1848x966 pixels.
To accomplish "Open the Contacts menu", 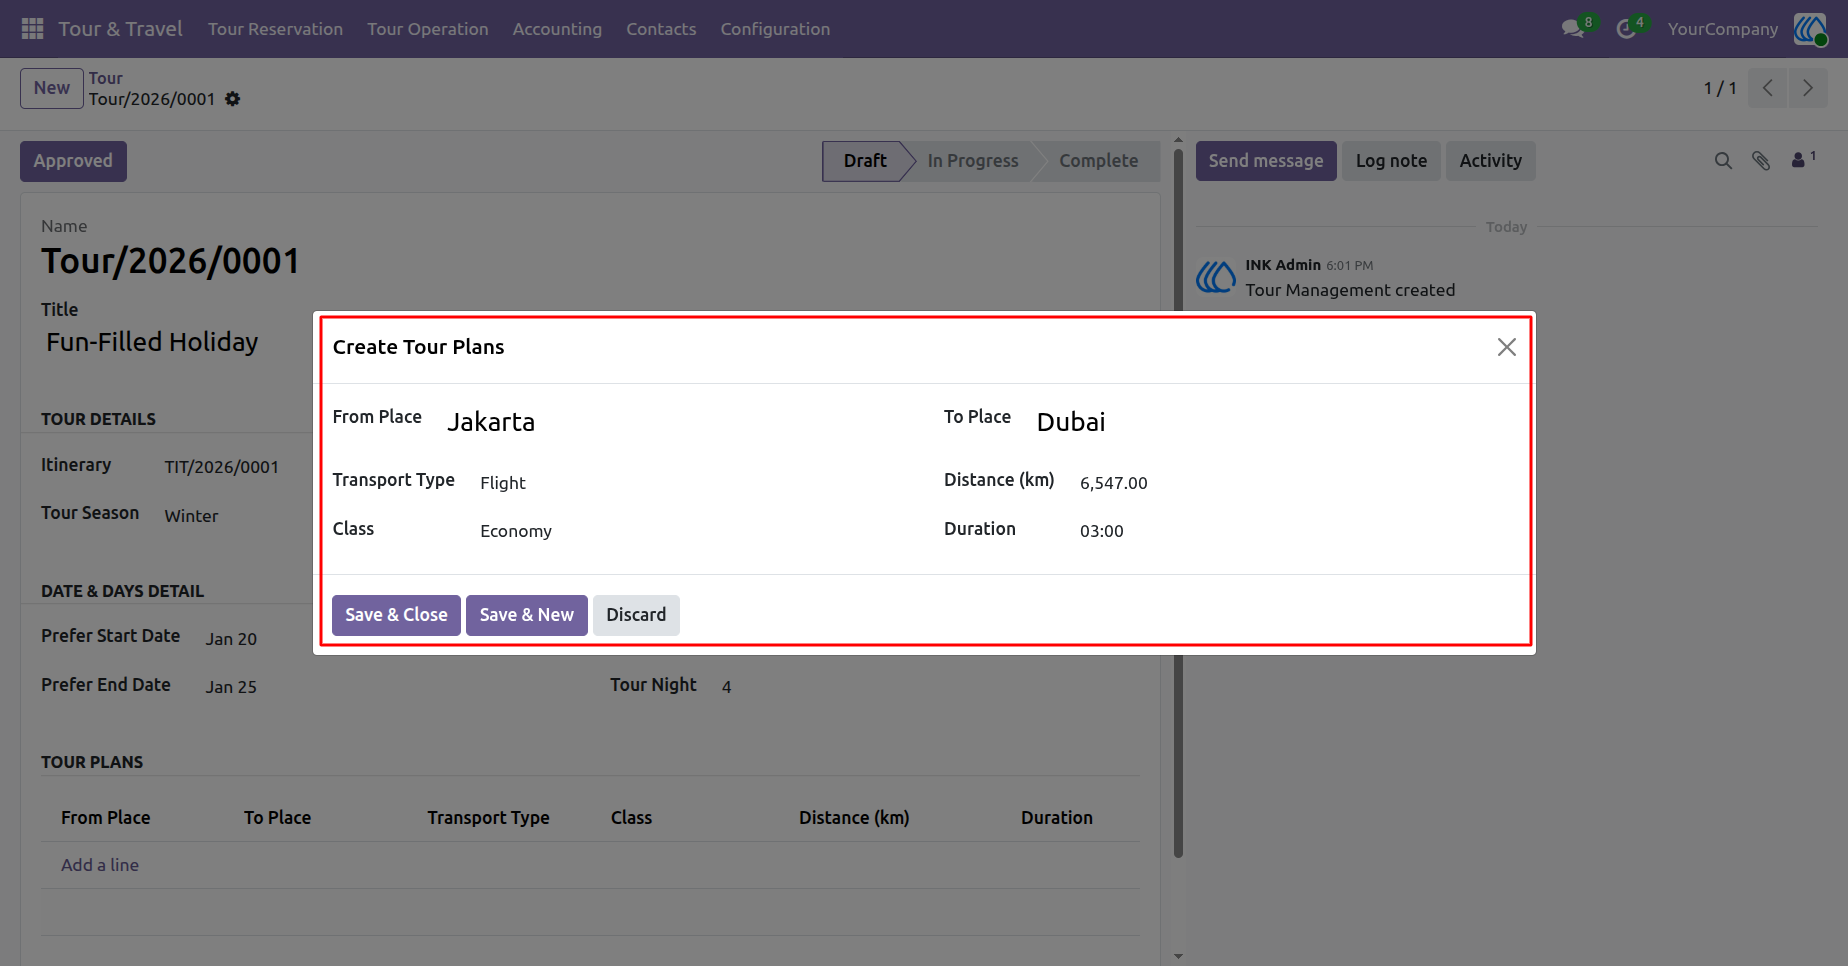I will point(661,29).
